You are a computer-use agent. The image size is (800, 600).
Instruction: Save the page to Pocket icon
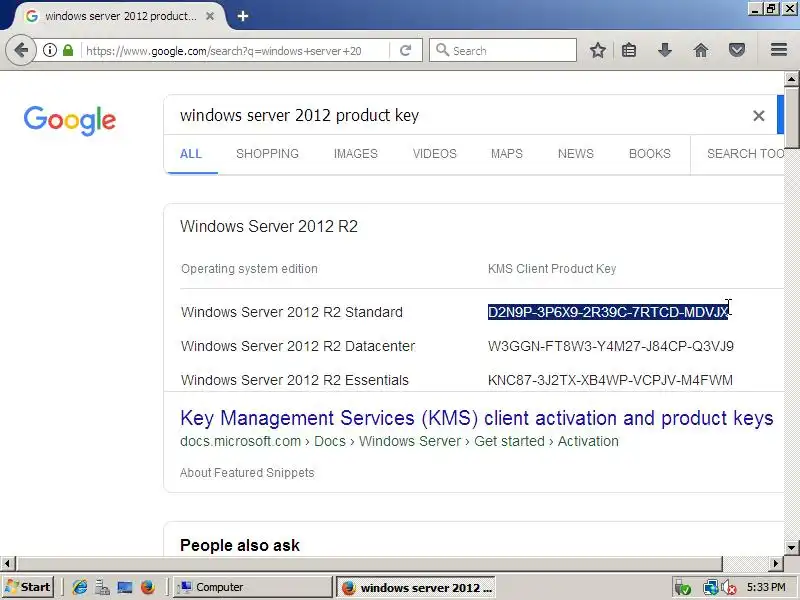[737, 50]
